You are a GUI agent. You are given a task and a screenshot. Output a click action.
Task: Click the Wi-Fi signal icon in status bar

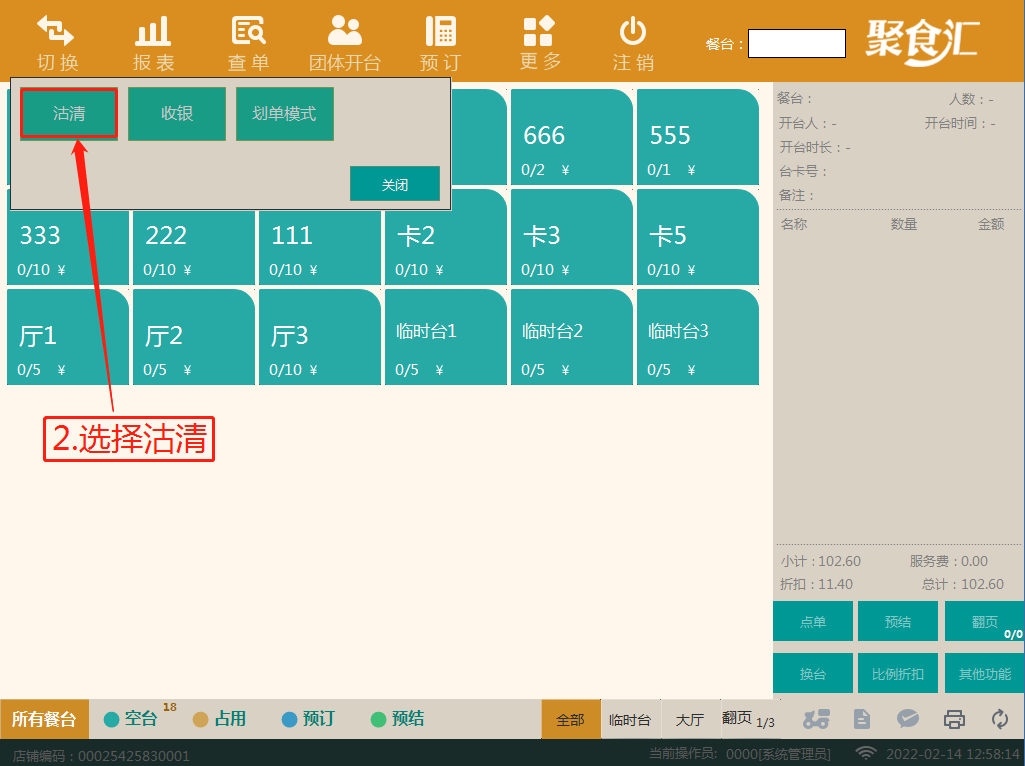866,753
